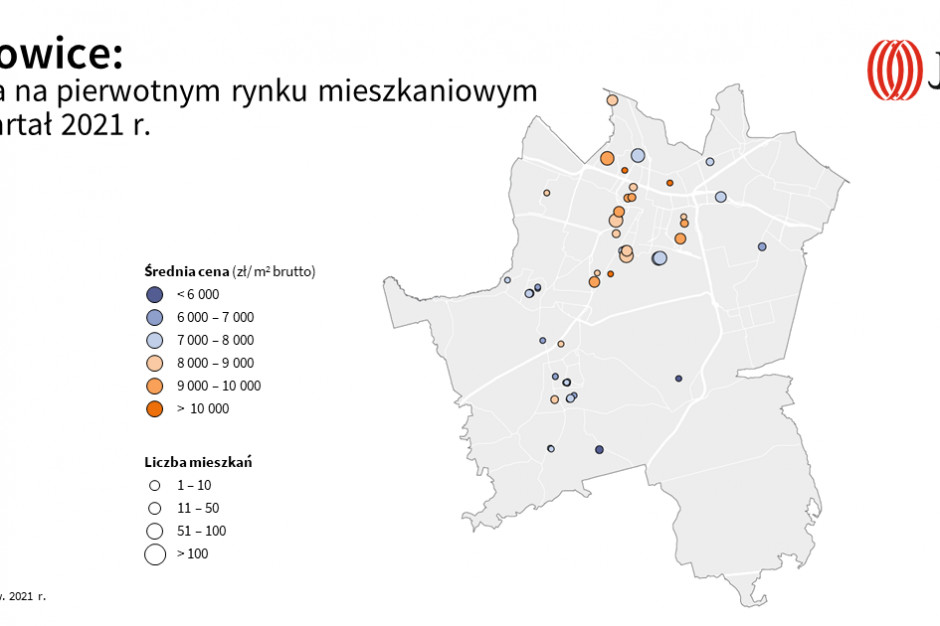Click the 'pierwotnym rynku mieszkaniowym' subtitle text
This screenshot has width=940, height=626.
pos(297,92)
